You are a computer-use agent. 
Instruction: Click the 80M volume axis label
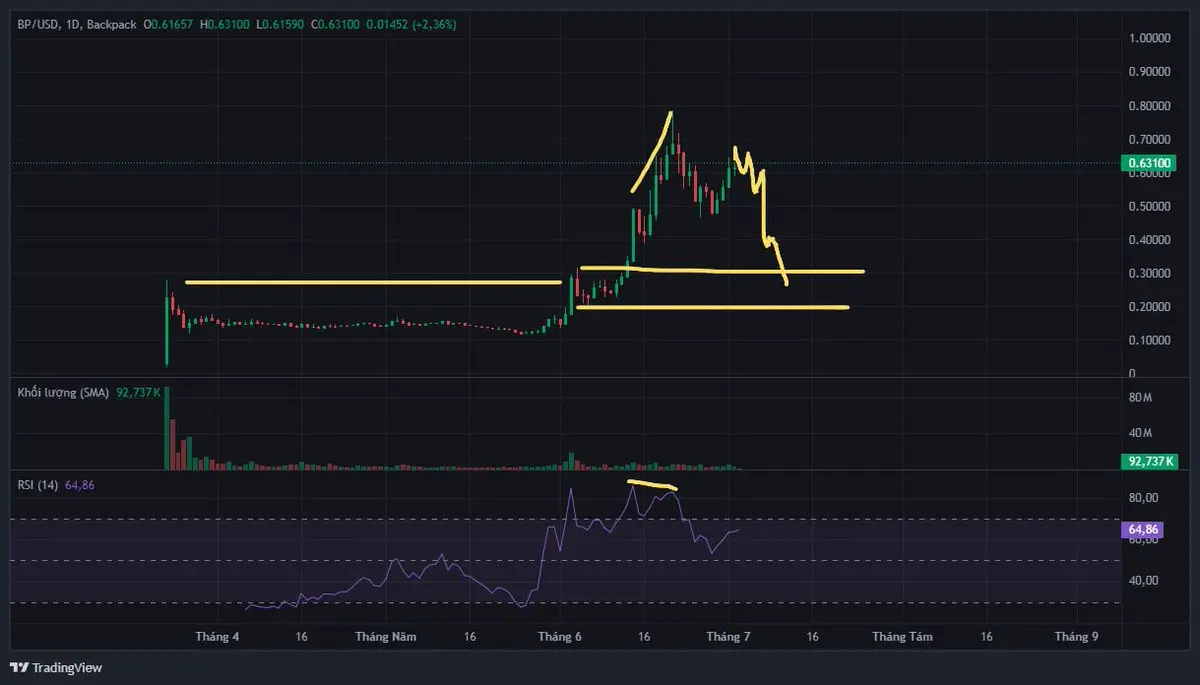1141,397
